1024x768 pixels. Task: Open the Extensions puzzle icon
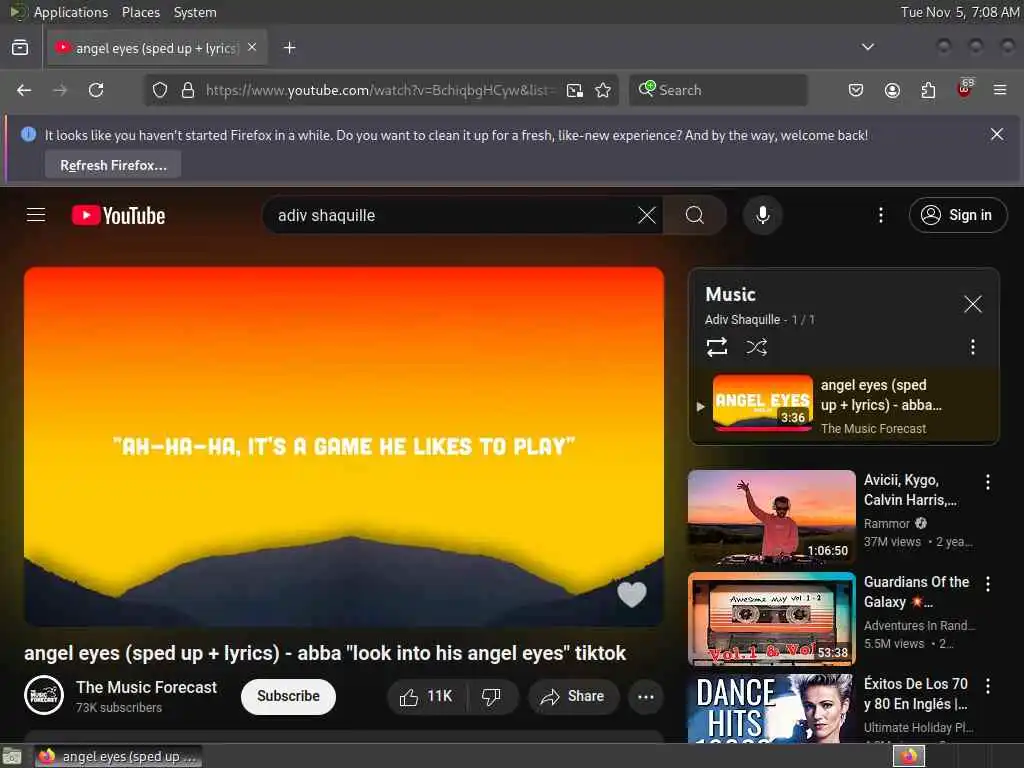(928, 90)
